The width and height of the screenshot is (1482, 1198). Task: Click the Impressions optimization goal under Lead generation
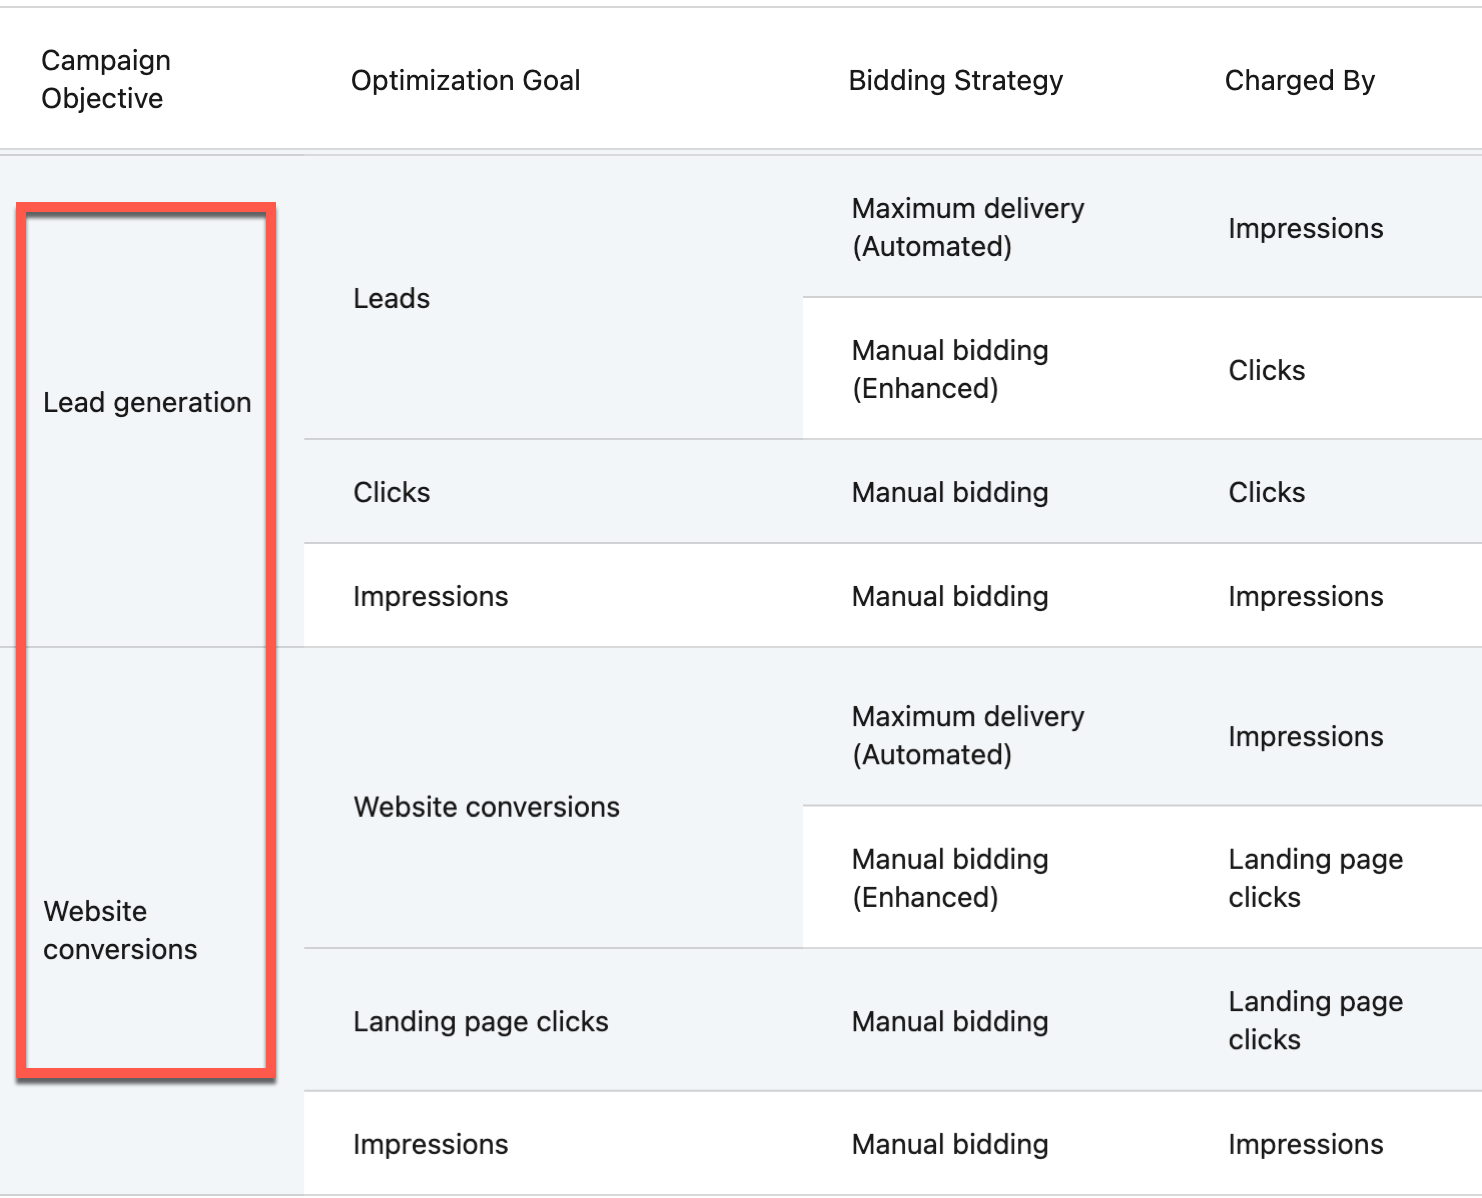pos(430,596)
